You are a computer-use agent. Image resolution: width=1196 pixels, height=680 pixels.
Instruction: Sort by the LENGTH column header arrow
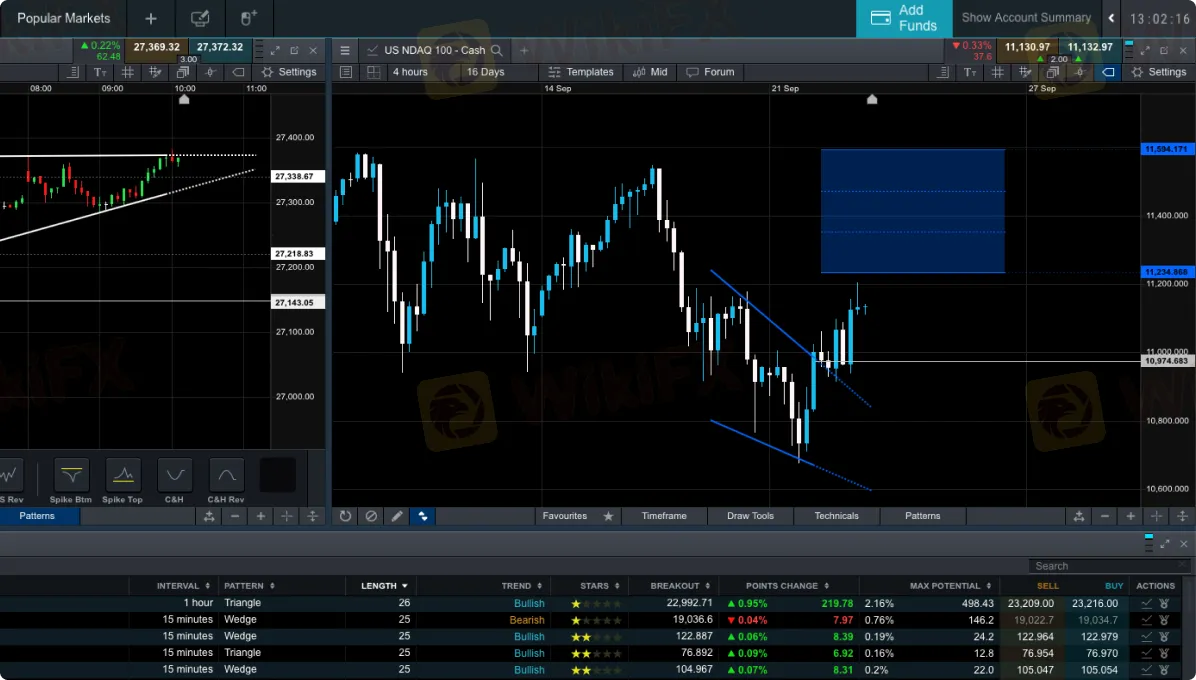pos(405,586)
